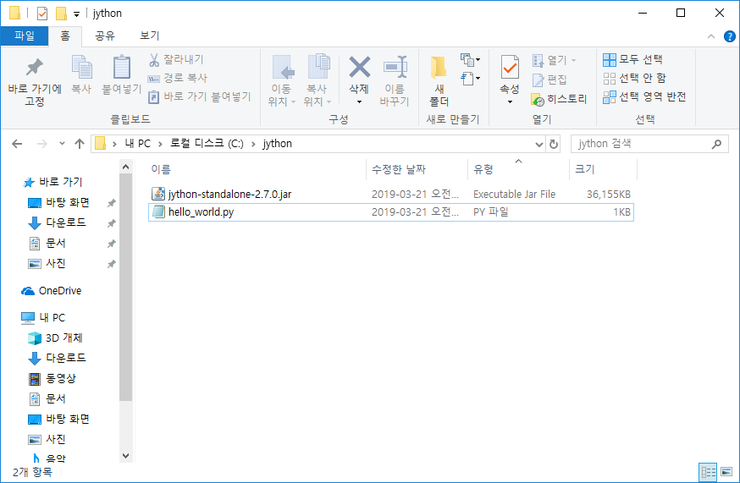
Task: Click 모두 선택 to select all files
Action: 633,60
